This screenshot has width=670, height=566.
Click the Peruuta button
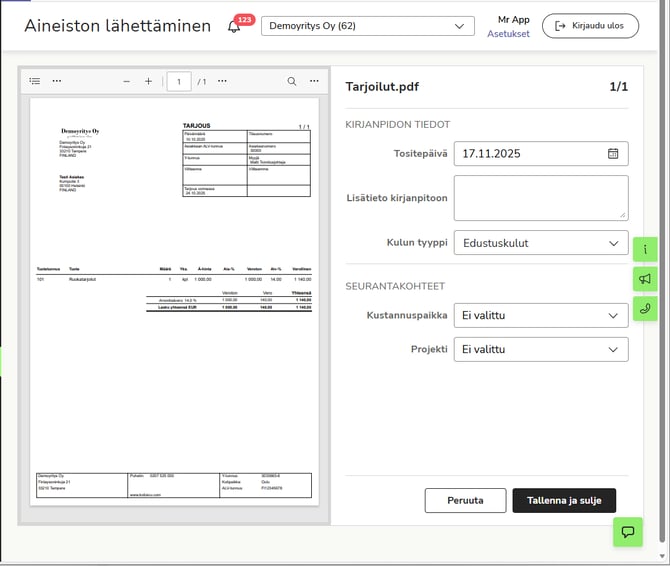point(465,500)
